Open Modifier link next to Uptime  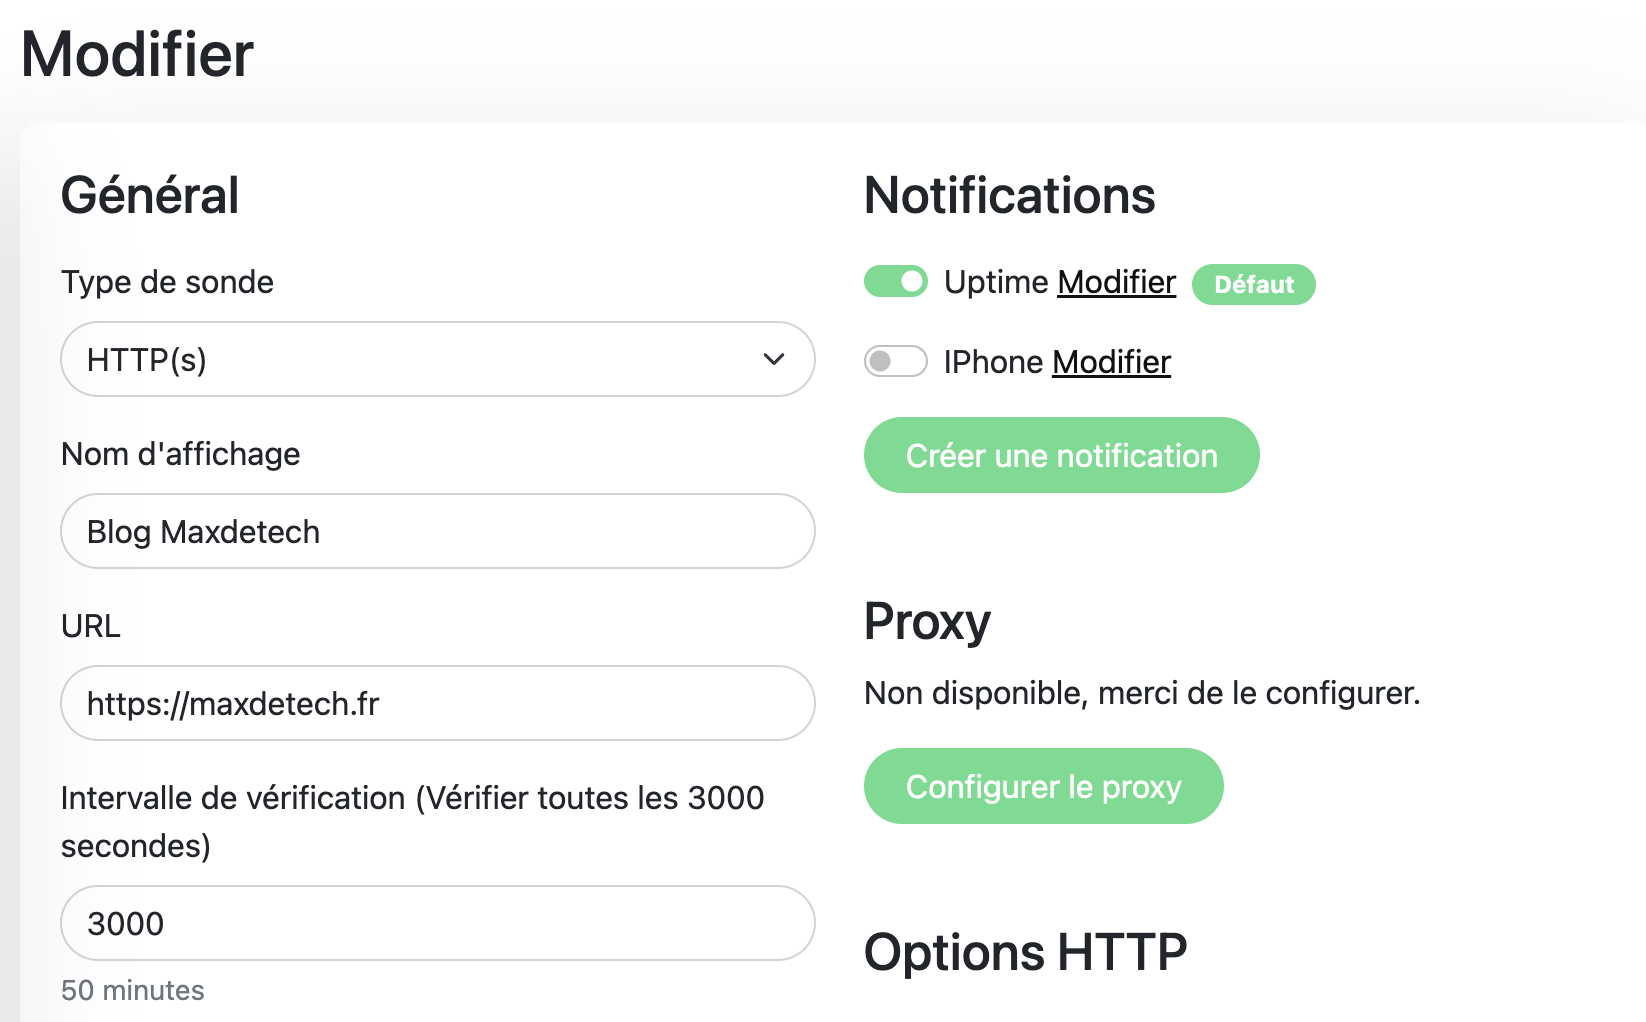tap(1116, 282)
